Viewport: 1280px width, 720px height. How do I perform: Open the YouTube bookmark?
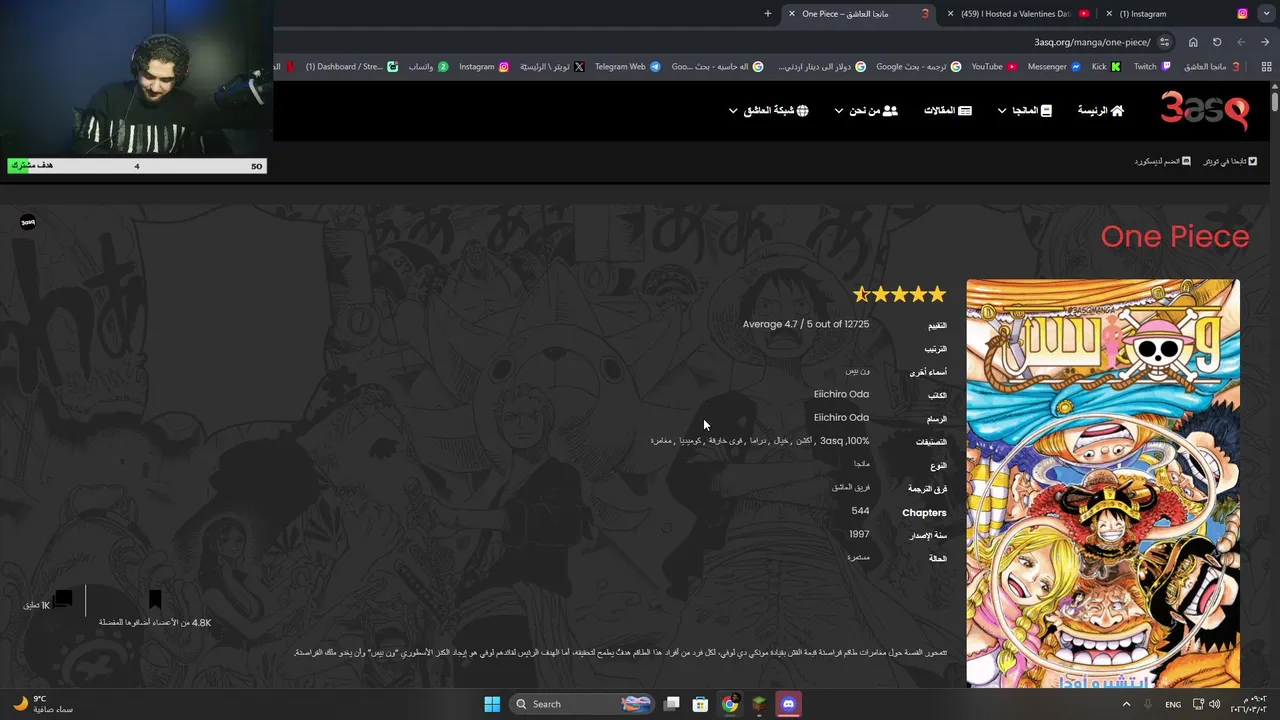[x=994, y=67]
